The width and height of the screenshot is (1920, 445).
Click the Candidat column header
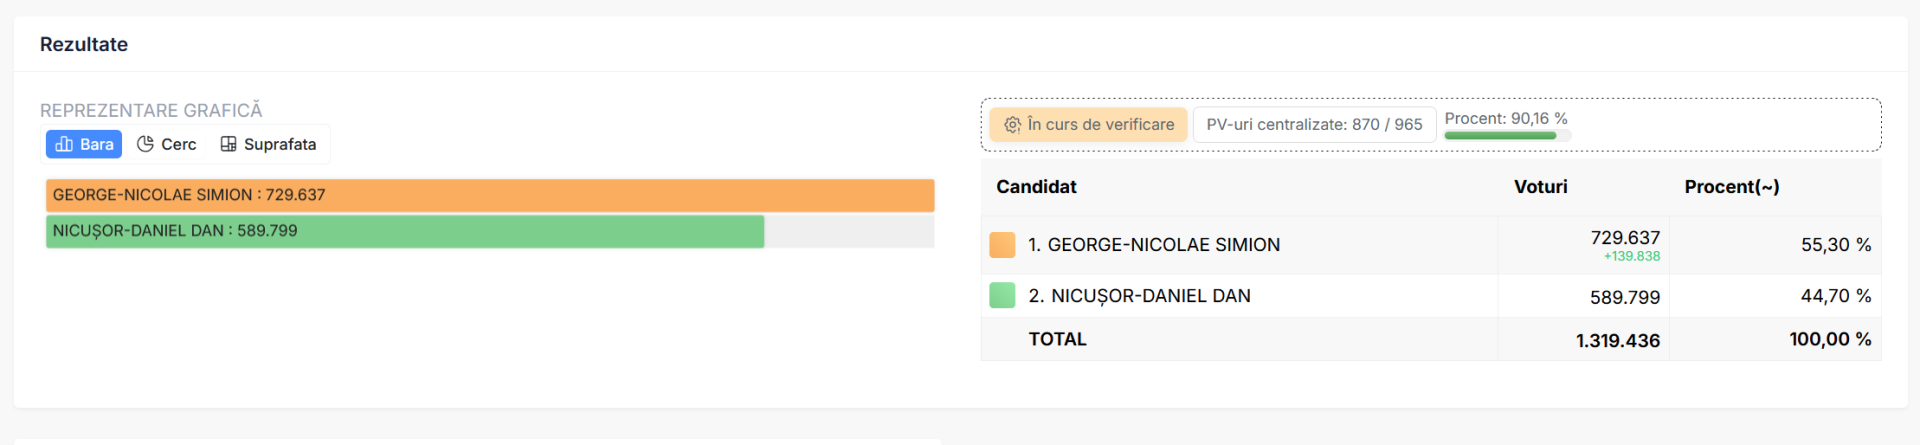(x=1036, y=187)
